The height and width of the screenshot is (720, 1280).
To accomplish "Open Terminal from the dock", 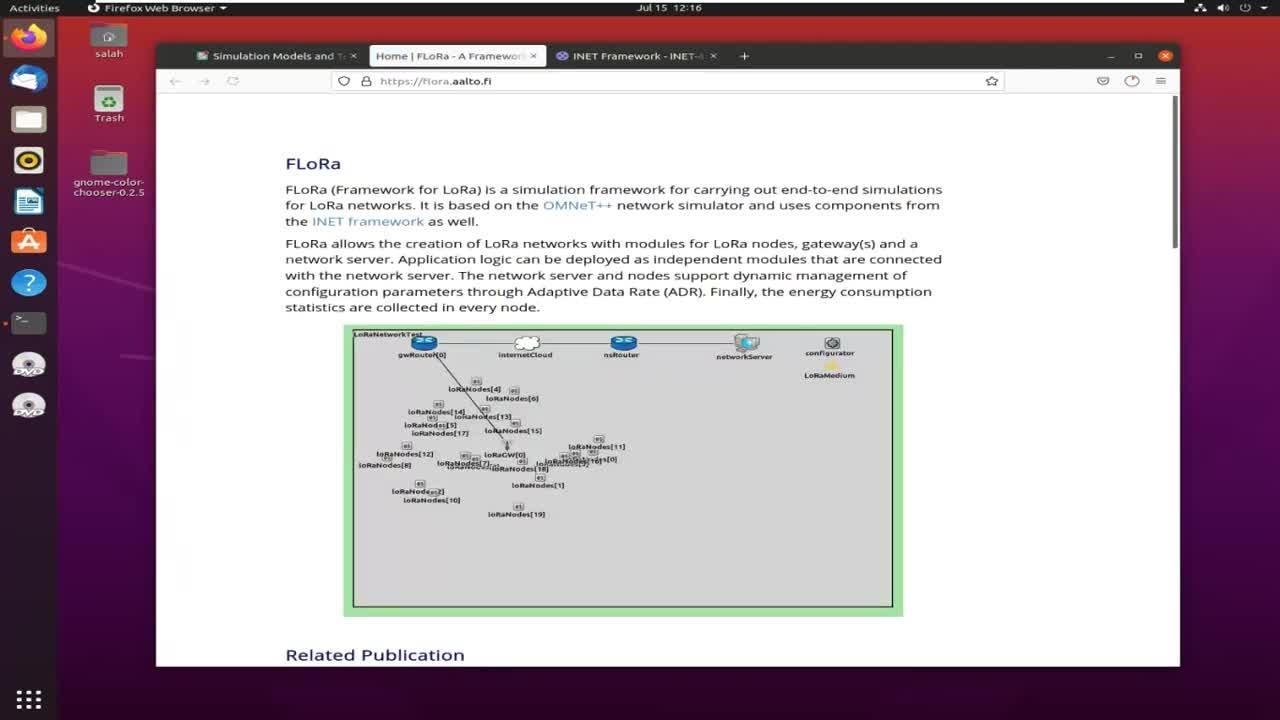I will click(x=28, y=323).
